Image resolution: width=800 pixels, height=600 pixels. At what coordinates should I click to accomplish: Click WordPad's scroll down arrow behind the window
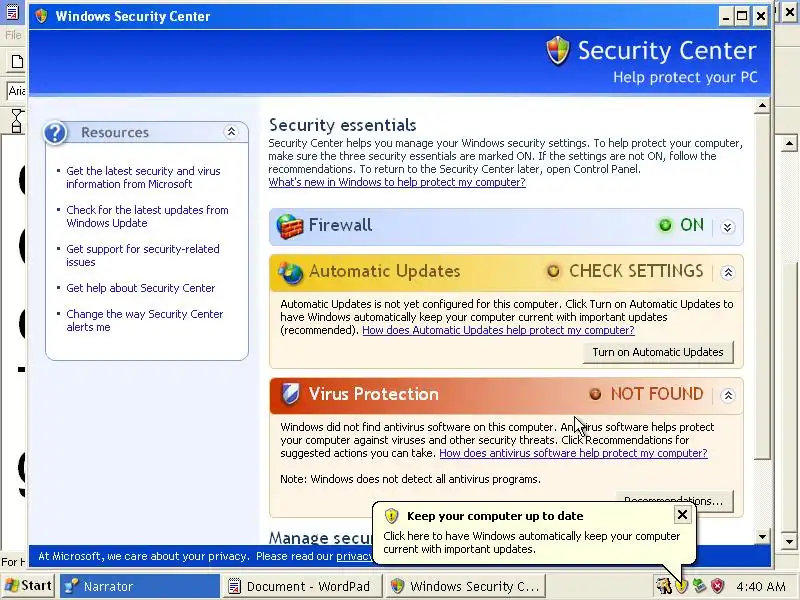tap(789, 542)
